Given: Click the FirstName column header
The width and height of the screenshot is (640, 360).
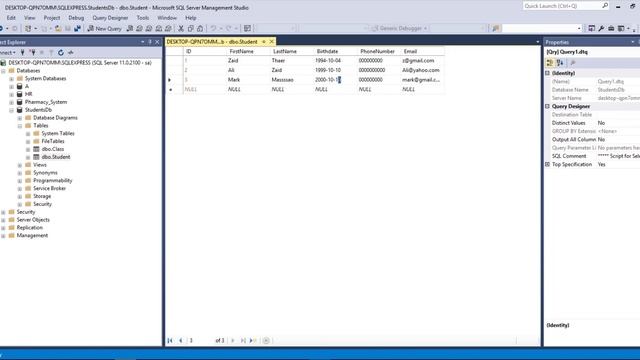Looking at the screenshot, I should 241,51.
